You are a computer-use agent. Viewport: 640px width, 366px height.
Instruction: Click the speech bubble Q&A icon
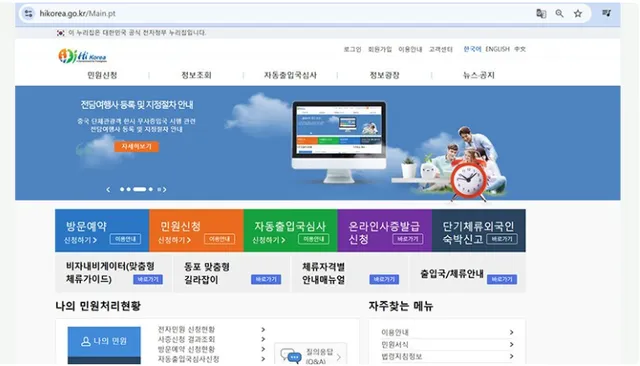click(291, 356)
